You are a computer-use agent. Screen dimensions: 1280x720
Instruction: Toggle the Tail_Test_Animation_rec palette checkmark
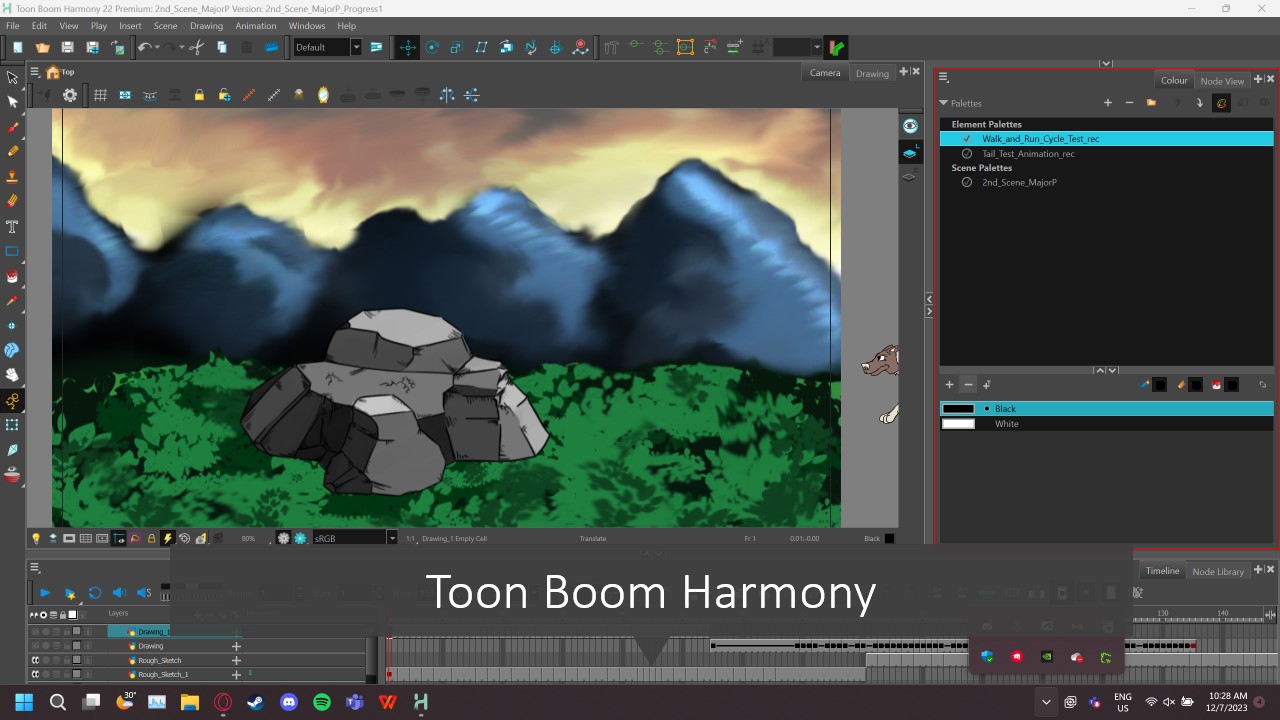tap(967, 154)
